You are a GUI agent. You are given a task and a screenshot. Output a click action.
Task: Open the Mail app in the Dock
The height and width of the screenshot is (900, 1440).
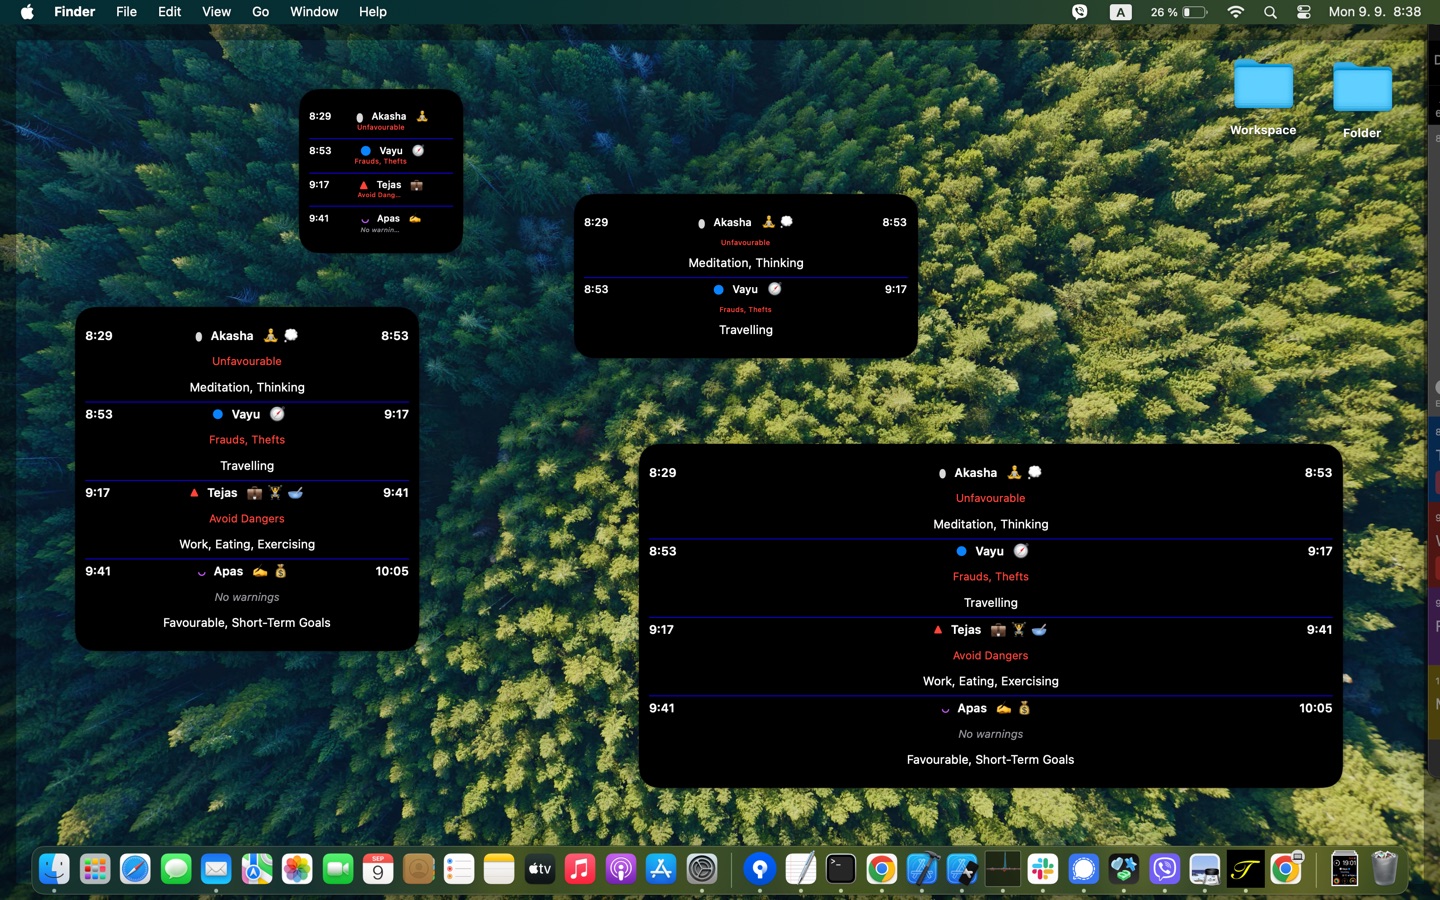coord(216,869)
